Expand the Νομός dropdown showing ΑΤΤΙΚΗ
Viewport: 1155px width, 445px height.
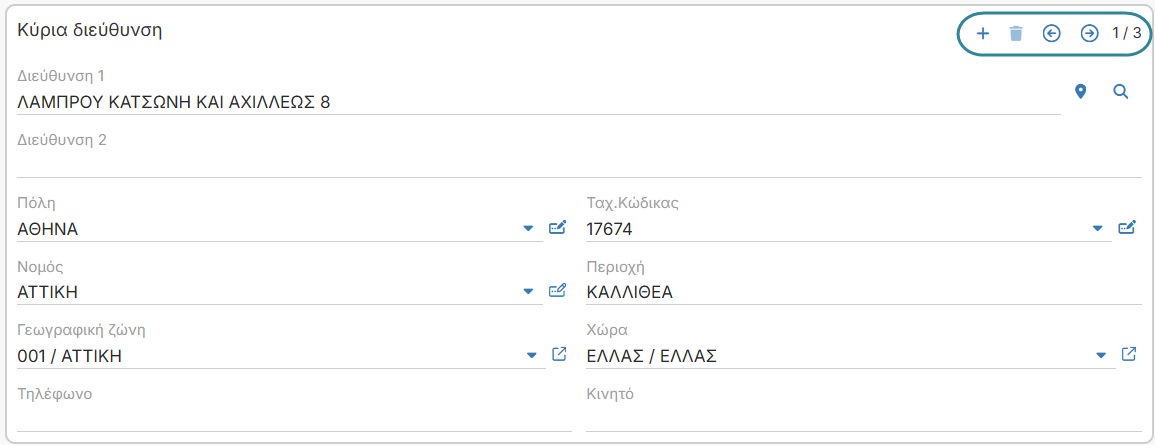click(x=528, y=292)
